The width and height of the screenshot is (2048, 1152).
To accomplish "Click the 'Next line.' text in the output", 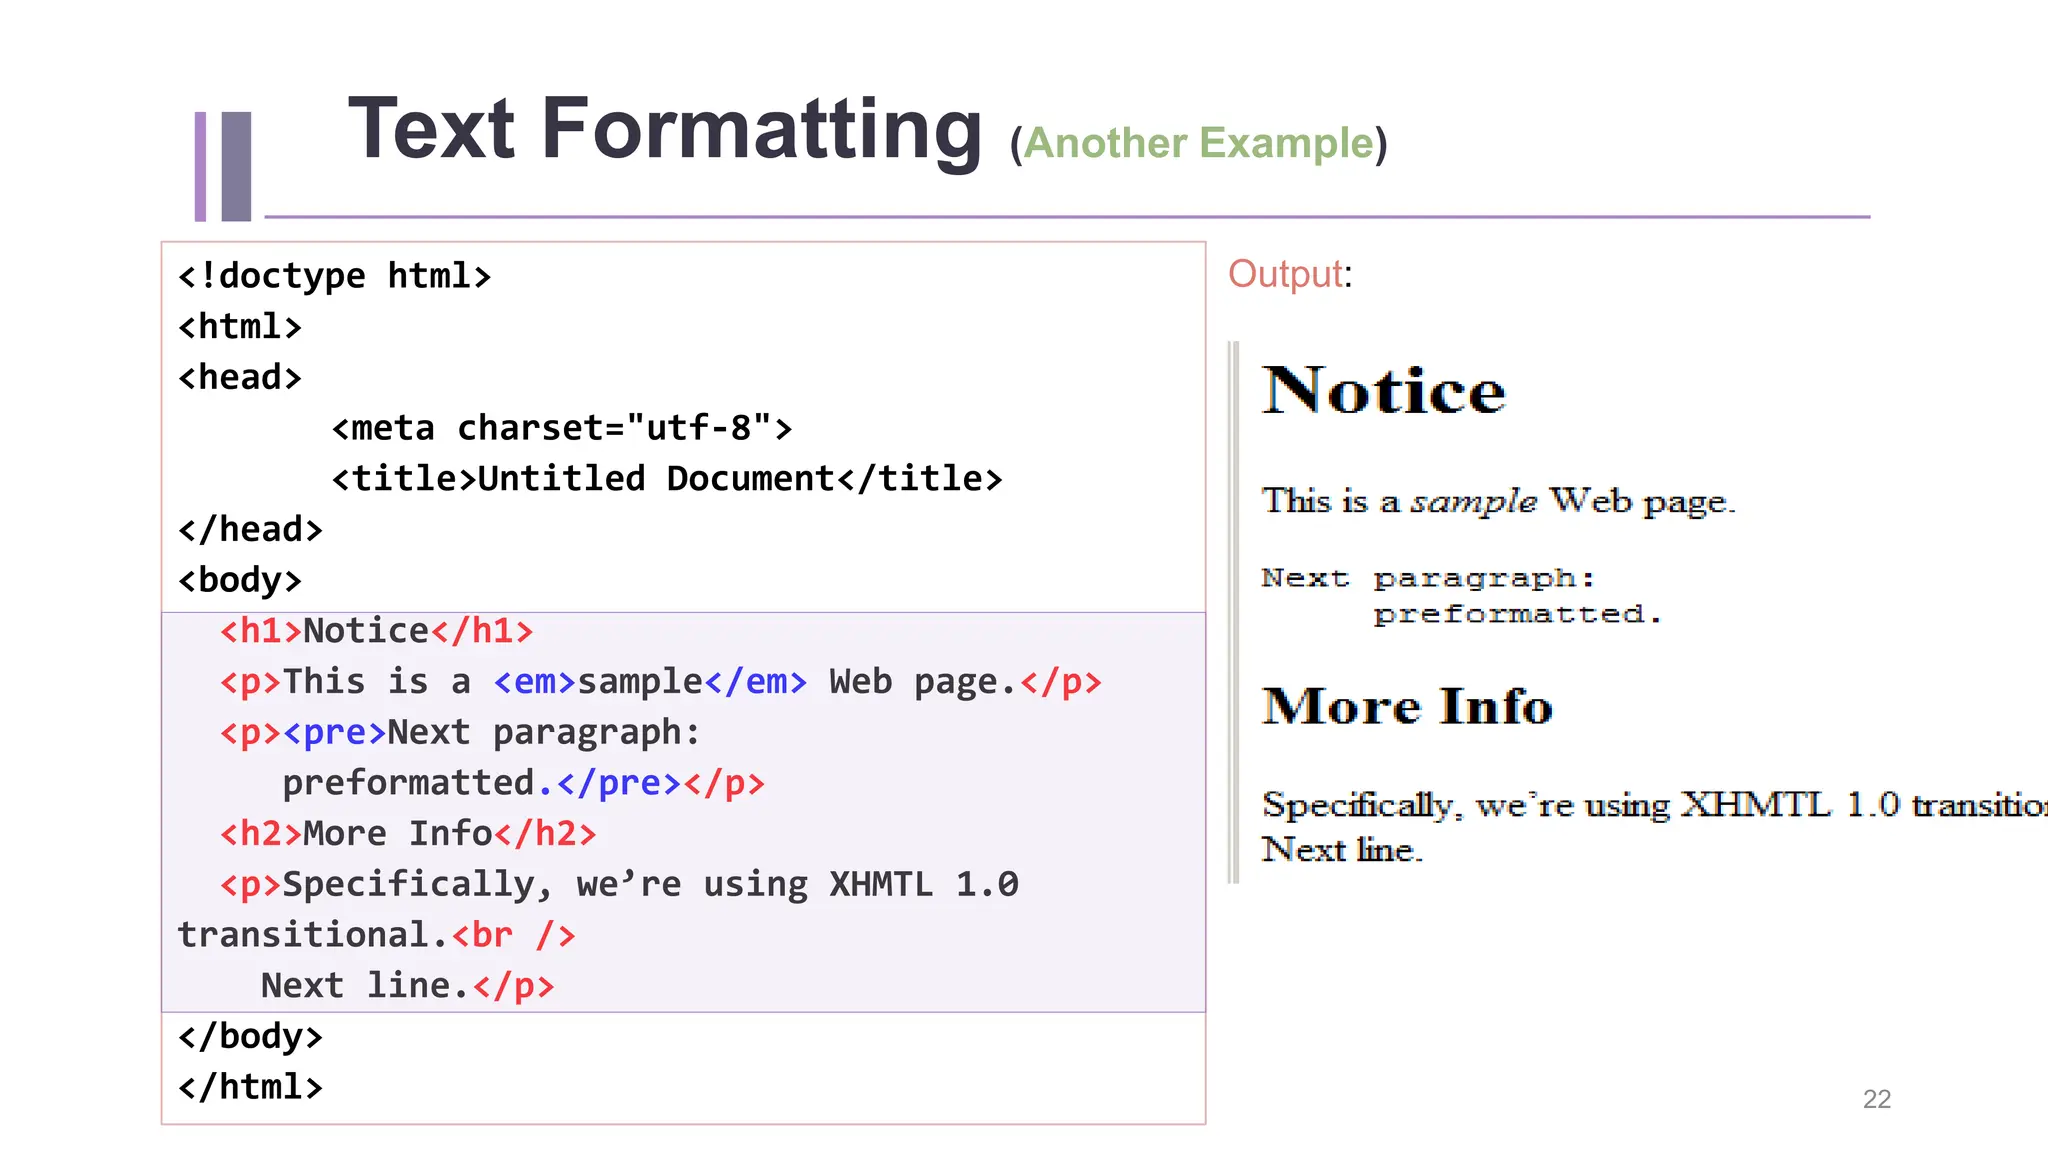I will click(x=1341, y=850).
